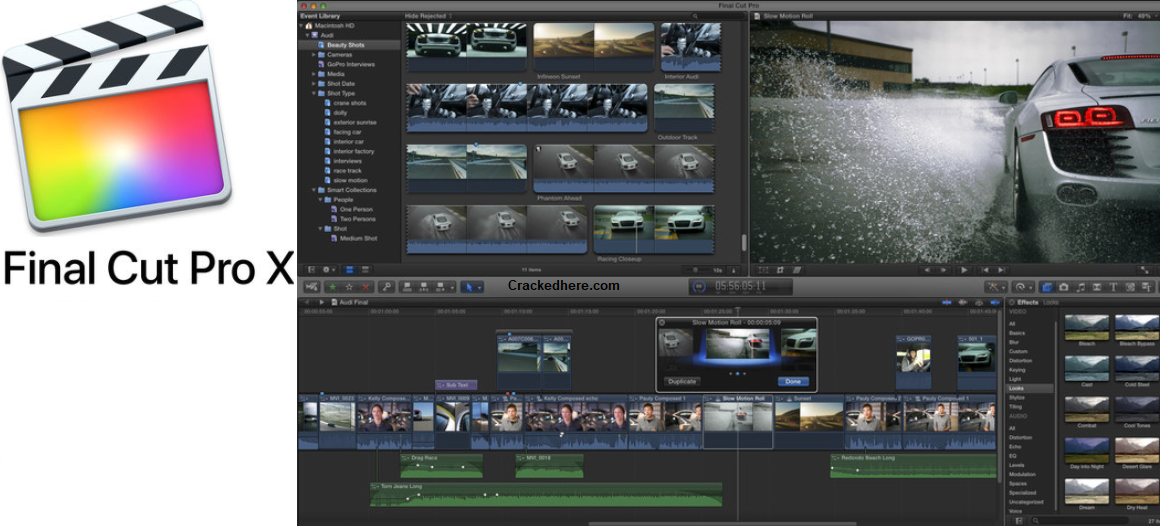Collapse the Macintosh HD tree

pos(302,25)
